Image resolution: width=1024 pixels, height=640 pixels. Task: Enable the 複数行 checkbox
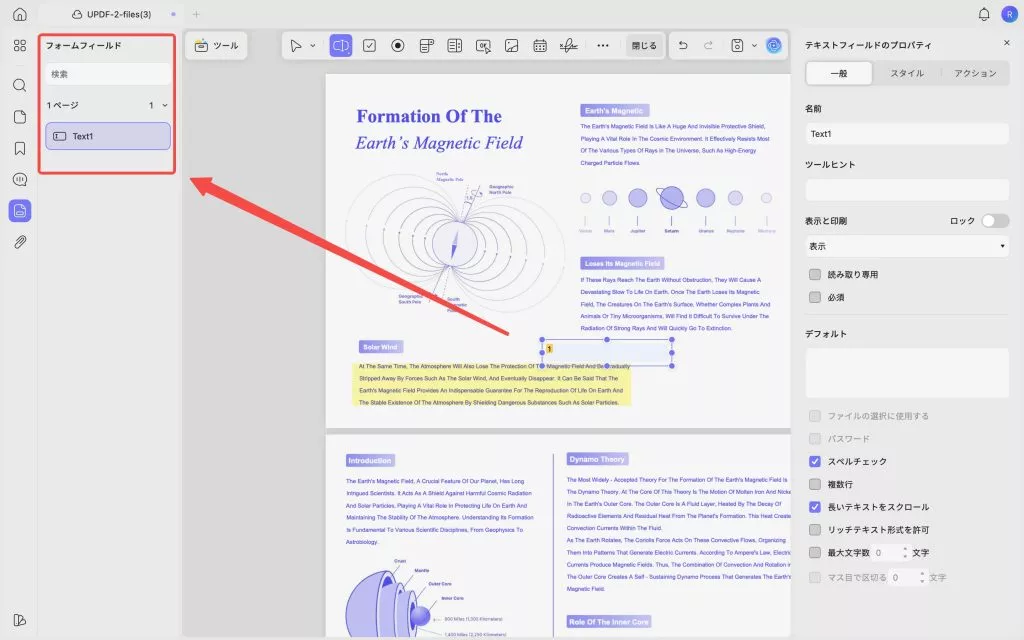[x=815, y=484]
